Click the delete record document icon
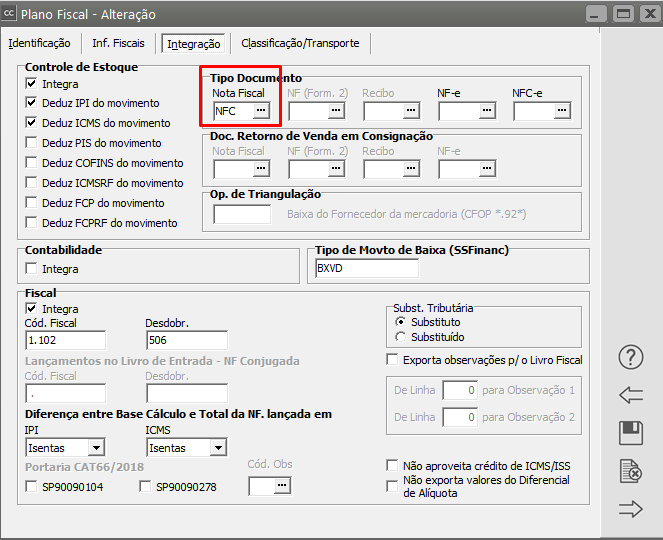 (631, 470)
